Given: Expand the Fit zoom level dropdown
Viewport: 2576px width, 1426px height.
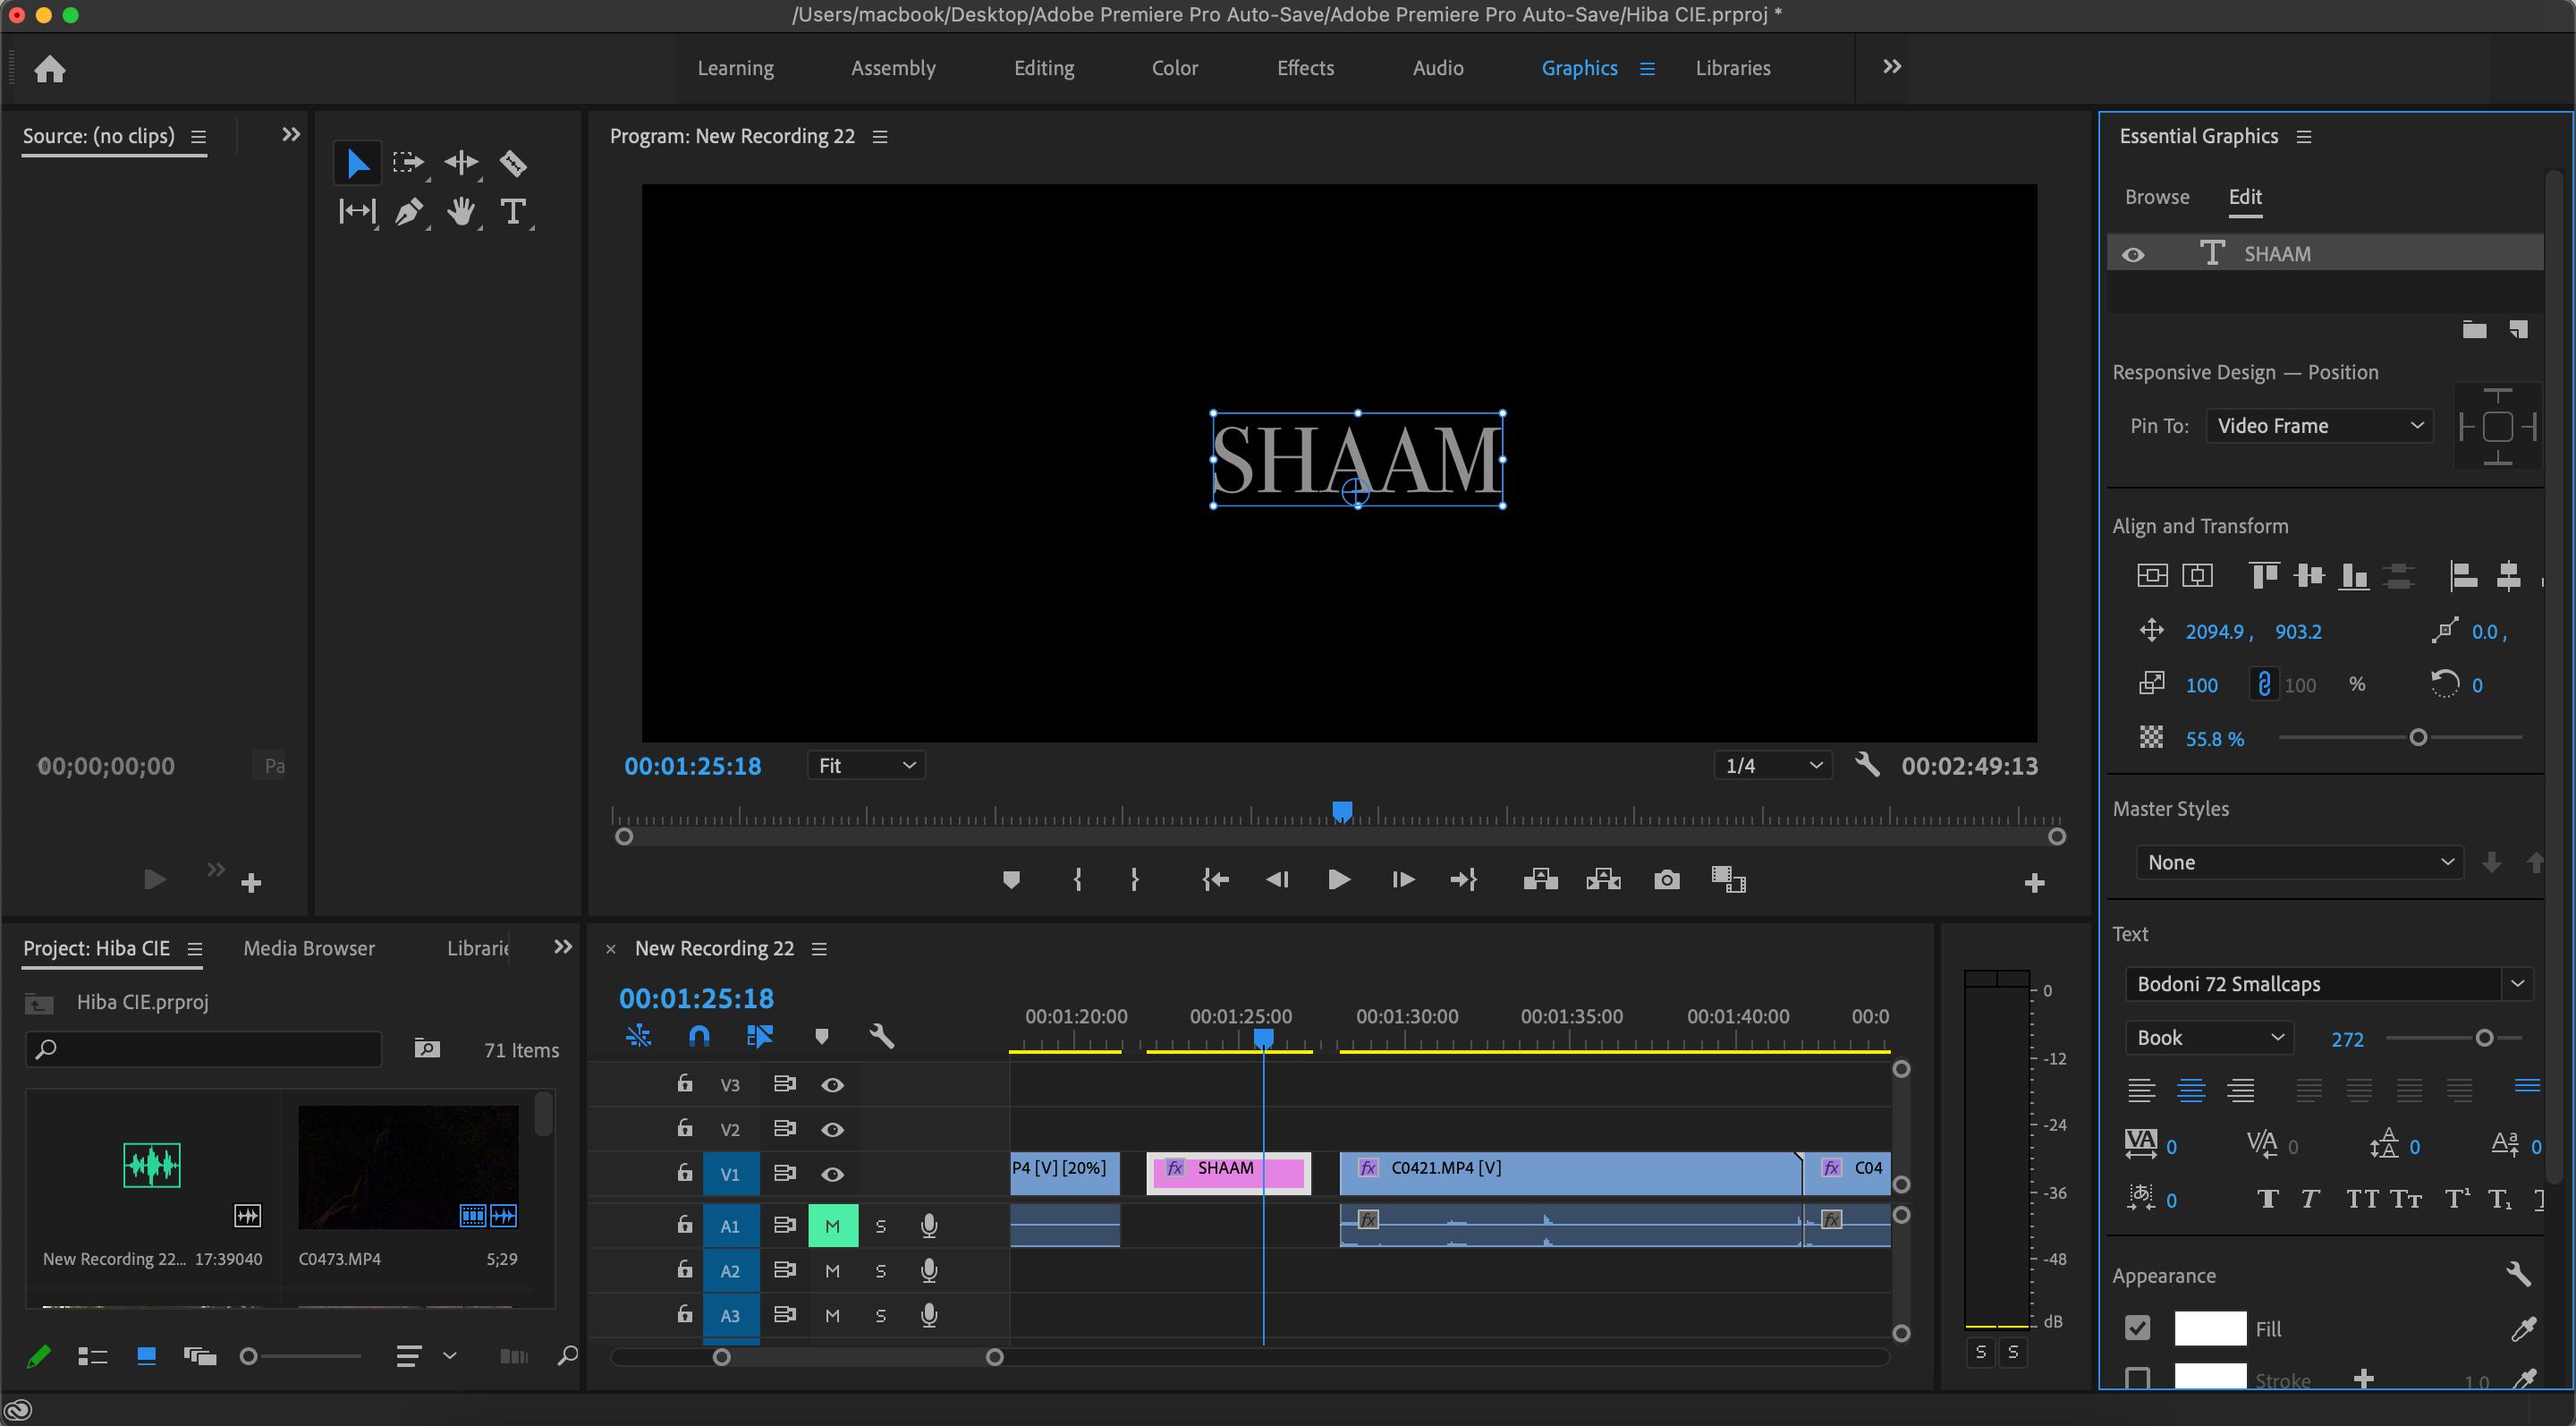Looking at the screenshot, I should (x=866, y=766).
